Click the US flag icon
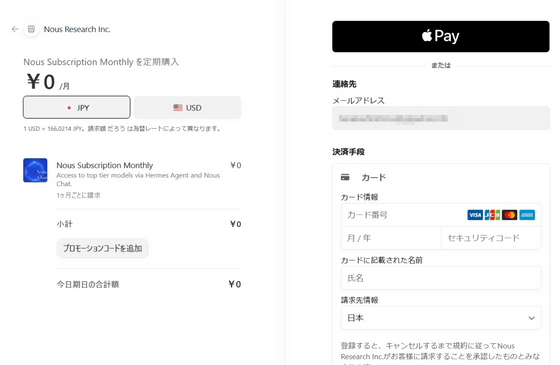The height and width of the screenshot is (365, 560). click(x=178, y=108)
